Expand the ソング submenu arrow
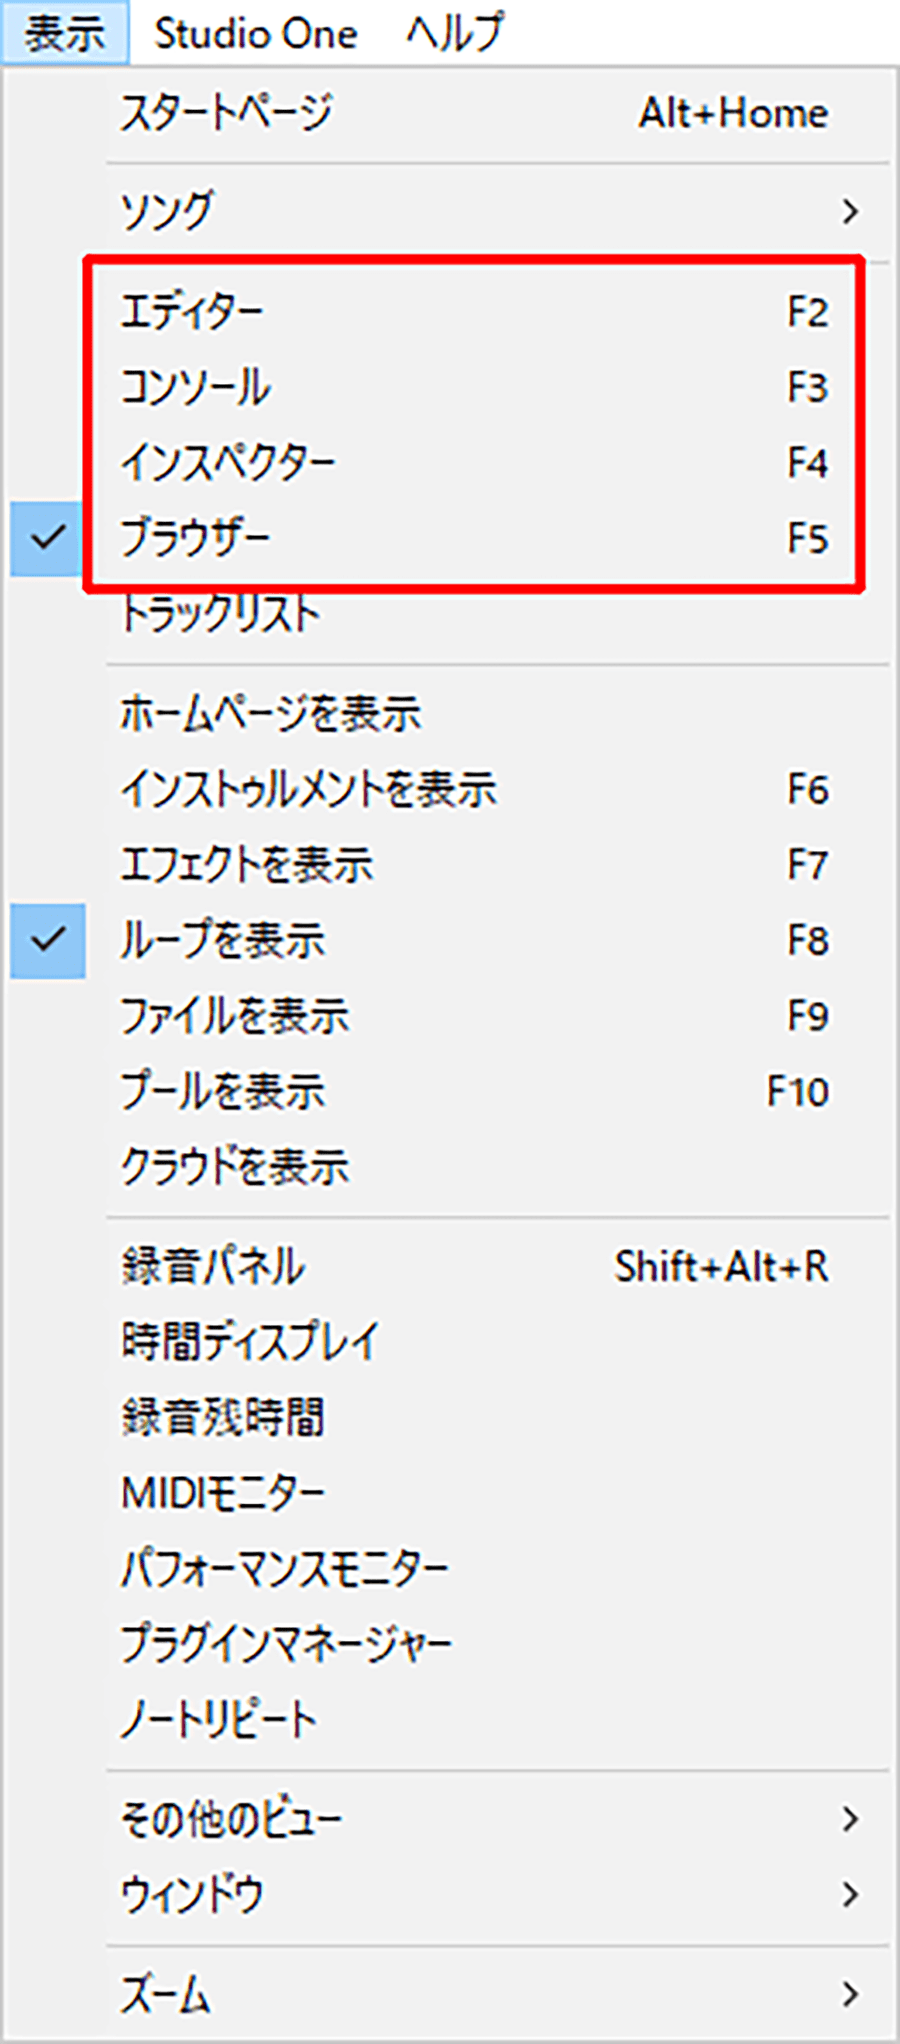 850,211
